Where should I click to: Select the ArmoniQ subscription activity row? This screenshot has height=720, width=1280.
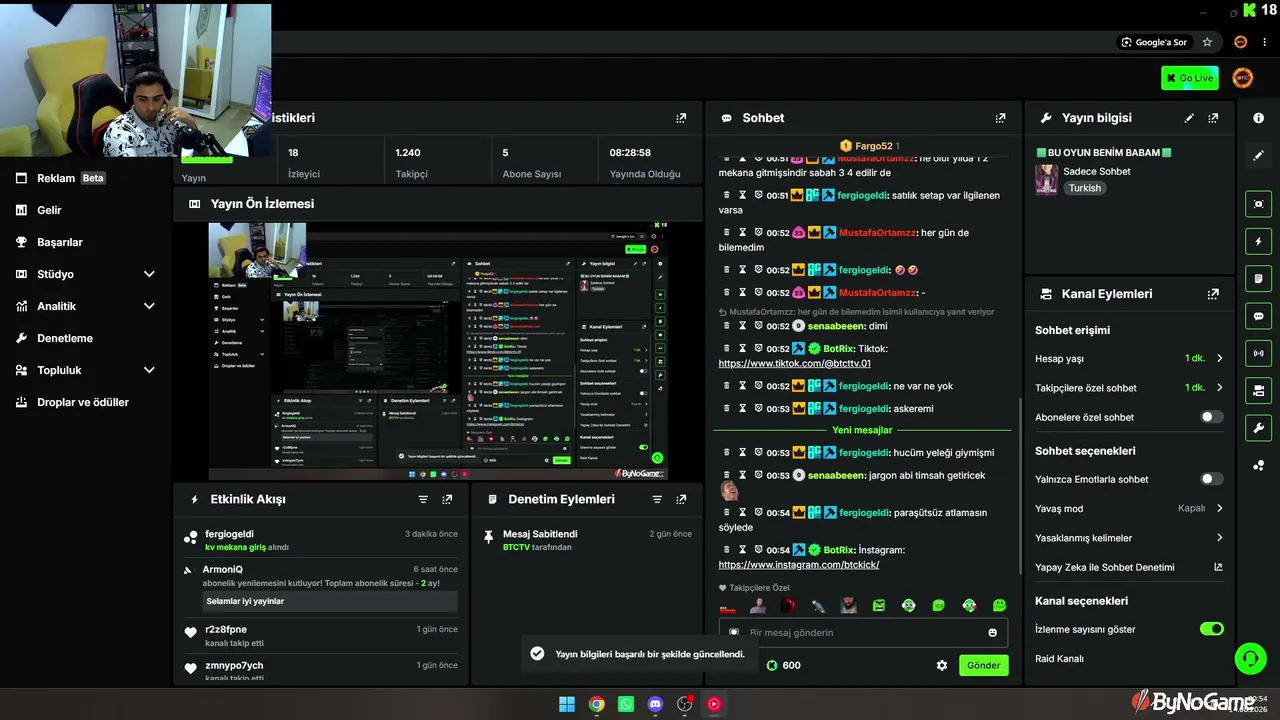[x=321, y=585]
